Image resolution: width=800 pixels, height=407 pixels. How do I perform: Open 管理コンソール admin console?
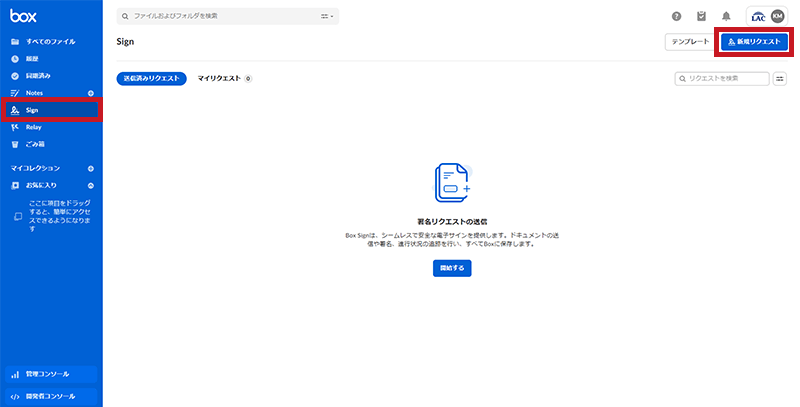pos(51,374)
